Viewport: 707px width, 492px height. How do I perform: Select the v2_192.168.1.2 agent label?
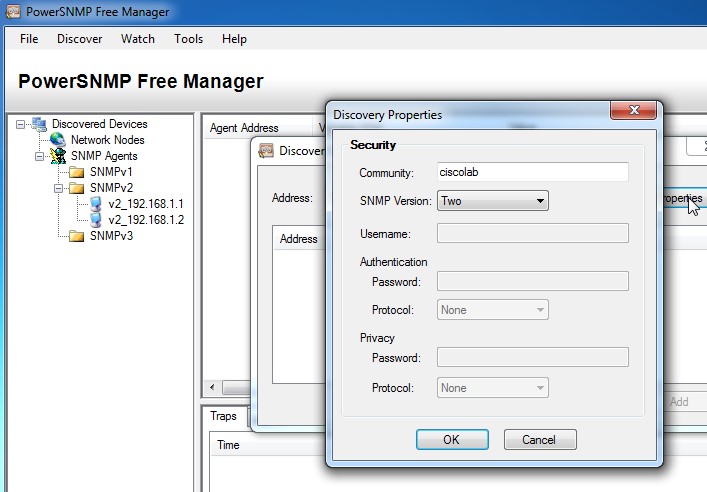[x=146, y=220]
